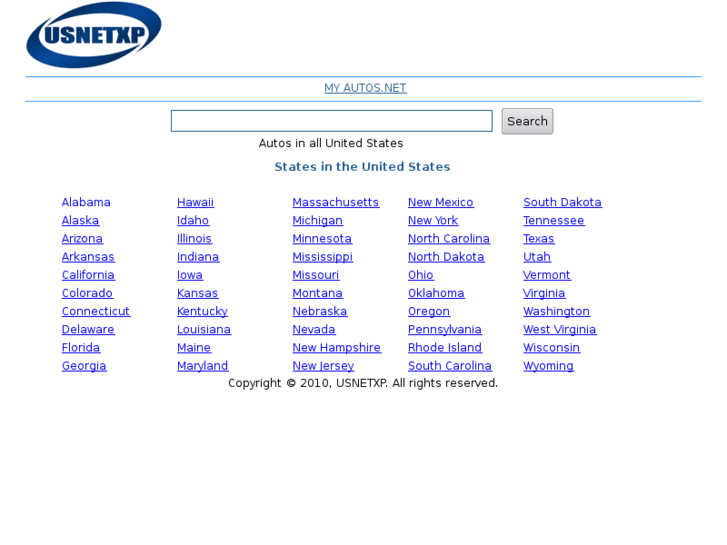Screen dimensions: 727x545
Task: Browse autos in Texas
Action: tap(539, 238)
